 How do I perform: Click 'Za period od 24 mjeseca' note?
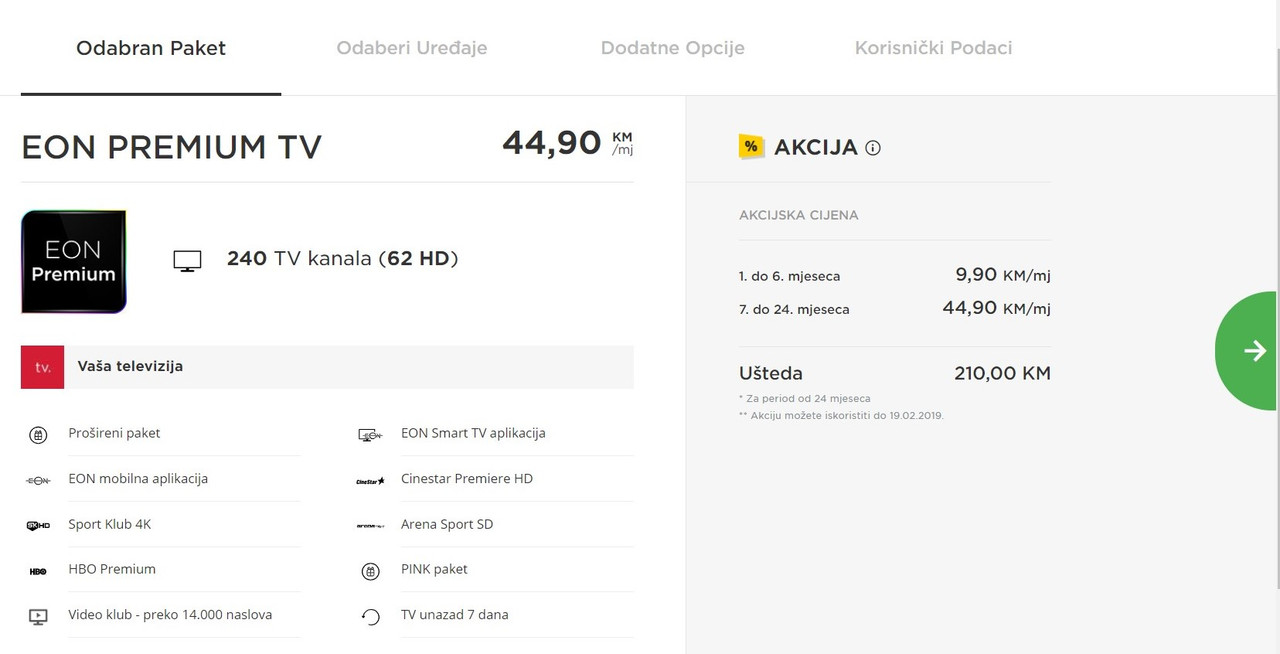pos(804,398)
